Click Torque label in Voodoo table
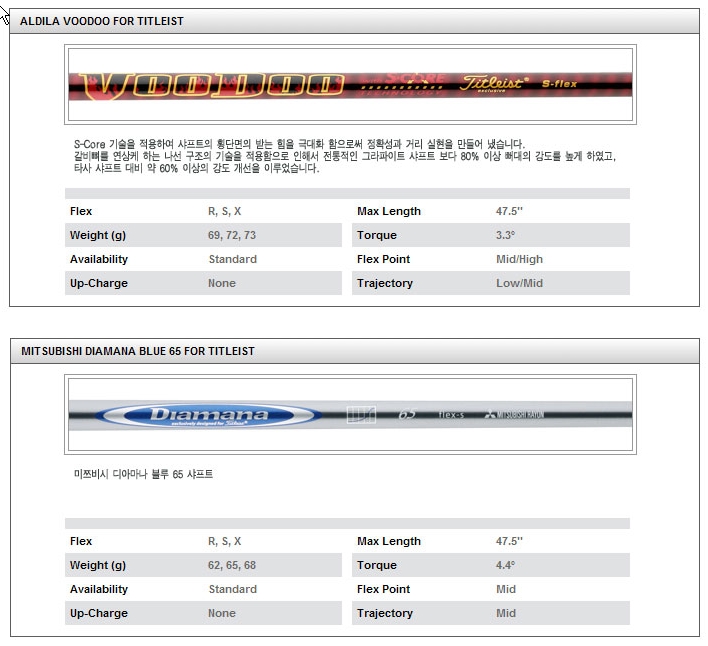 pos(377,235)
